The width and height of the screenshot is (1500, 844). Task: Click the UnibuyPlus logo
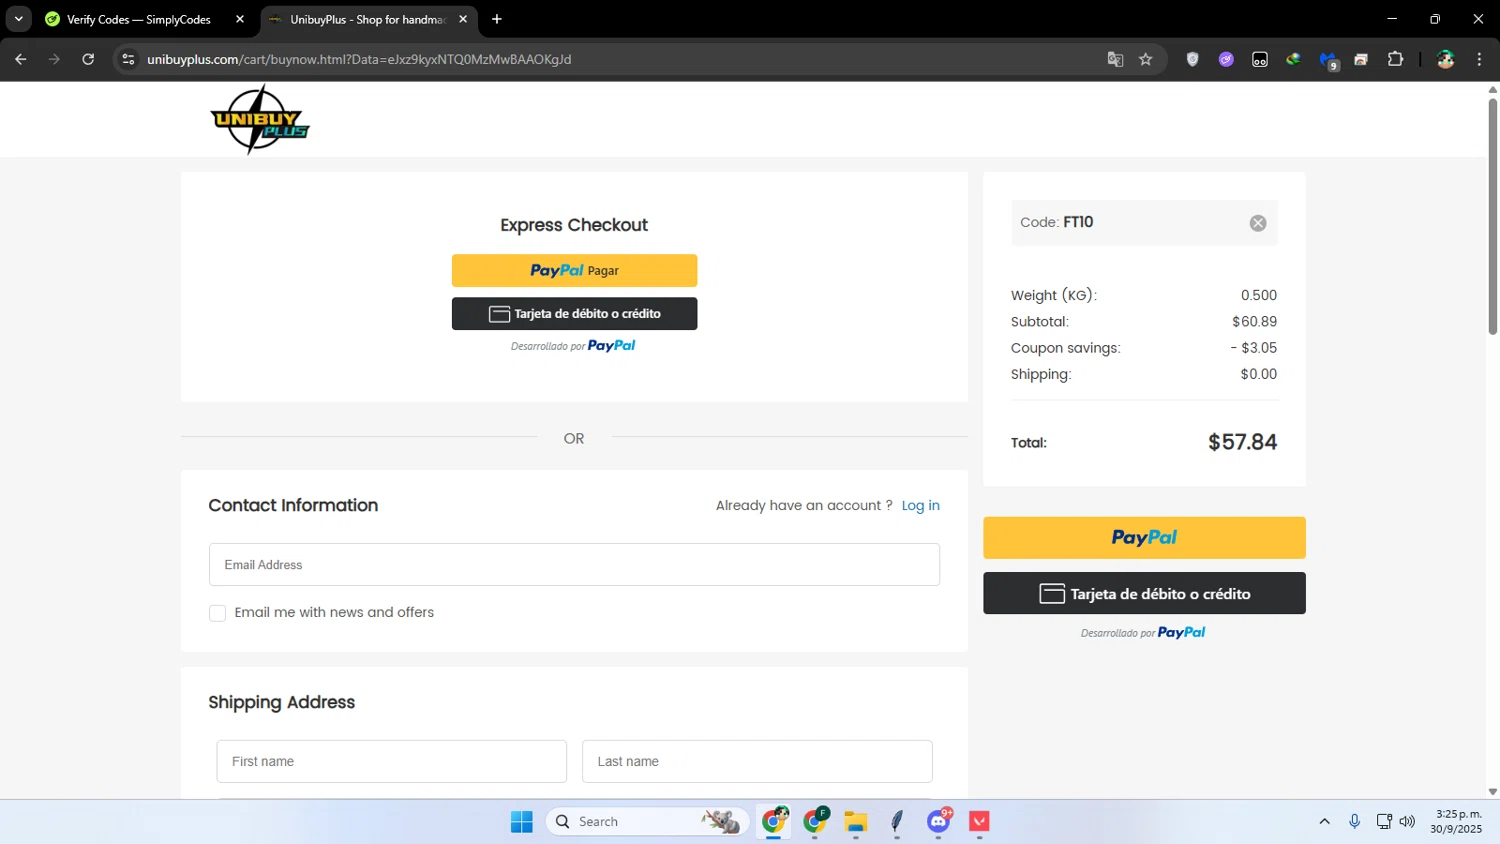[x=260, y=119]
